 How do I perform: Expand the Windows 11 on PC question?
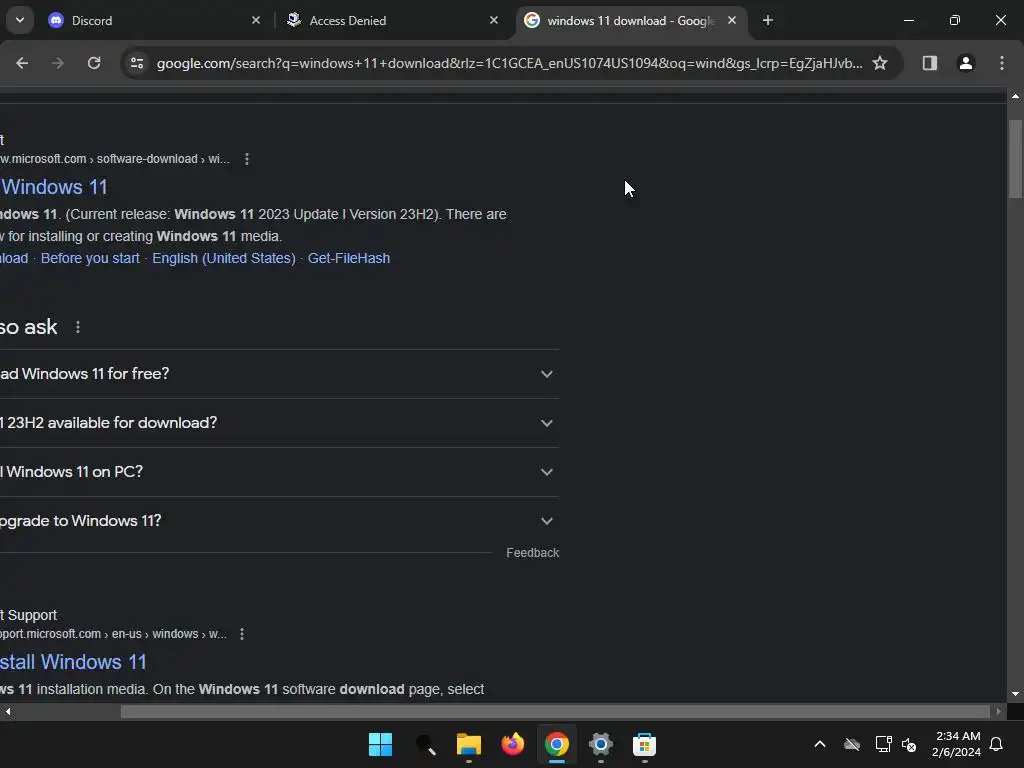pyautogui.click(x=279, y=472)
